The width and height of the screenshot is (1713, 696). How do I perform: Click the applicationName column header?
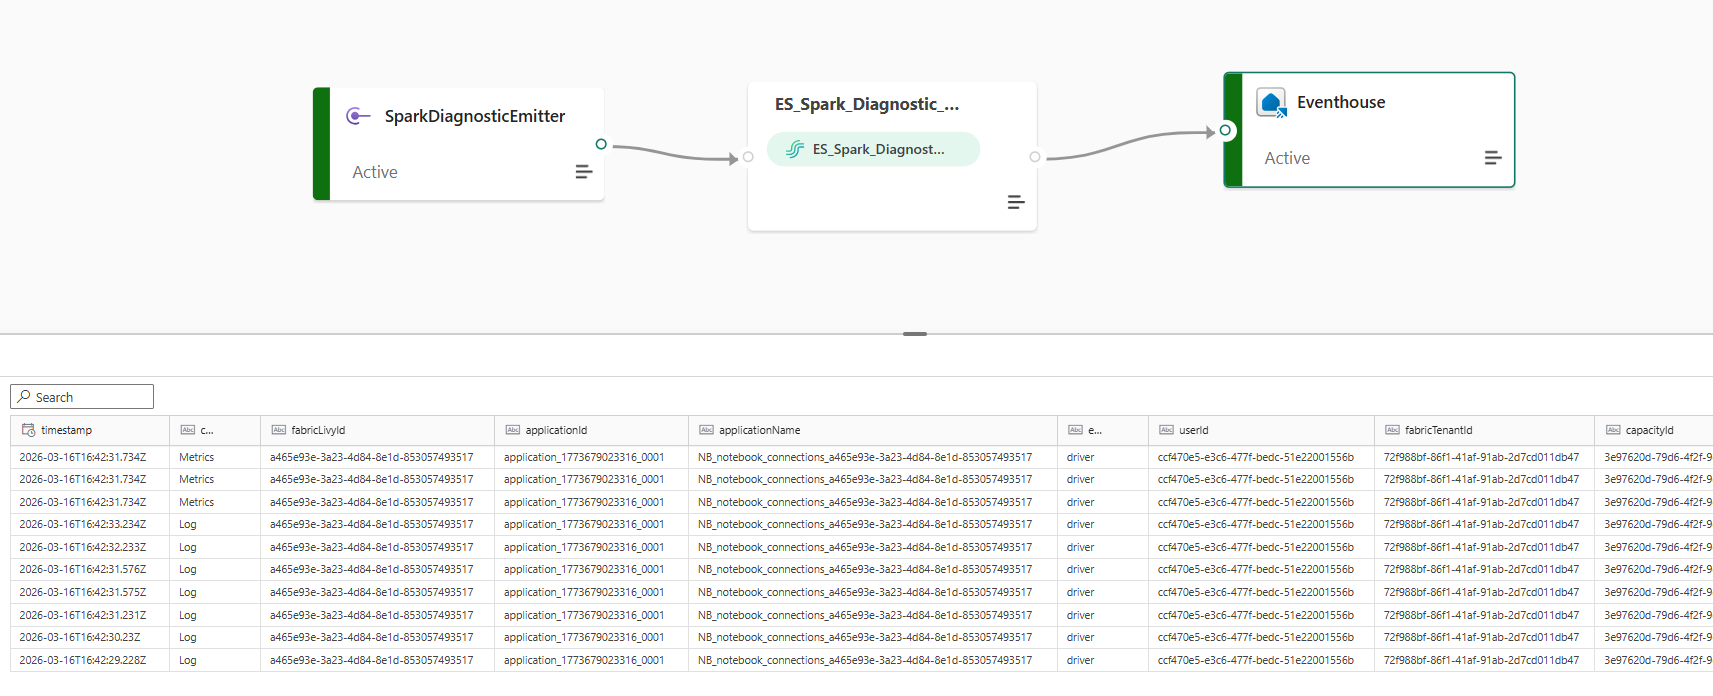873,430
